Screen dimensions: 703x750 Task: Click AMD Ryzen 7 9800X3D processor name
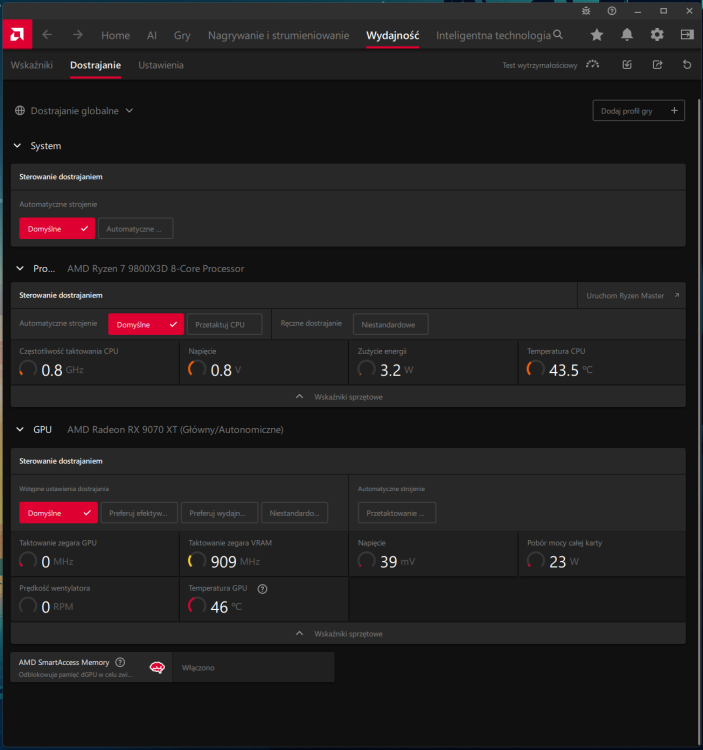[155, 269]
